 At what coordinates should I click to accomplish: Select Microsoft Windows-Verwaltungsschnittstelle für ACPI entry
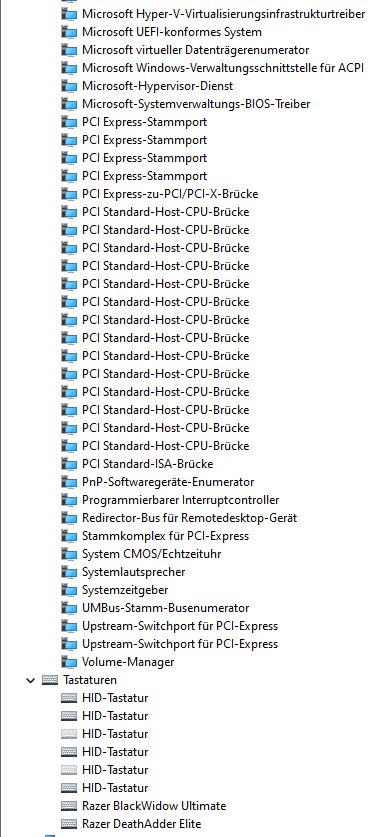223,68
